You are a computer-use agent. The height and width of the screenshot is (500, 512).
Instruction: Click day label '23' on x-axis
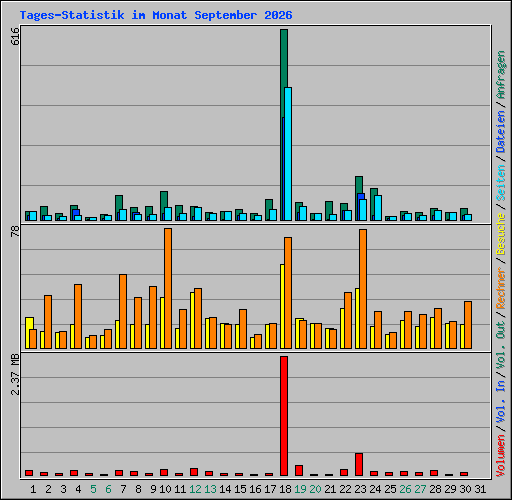point(360,489)
